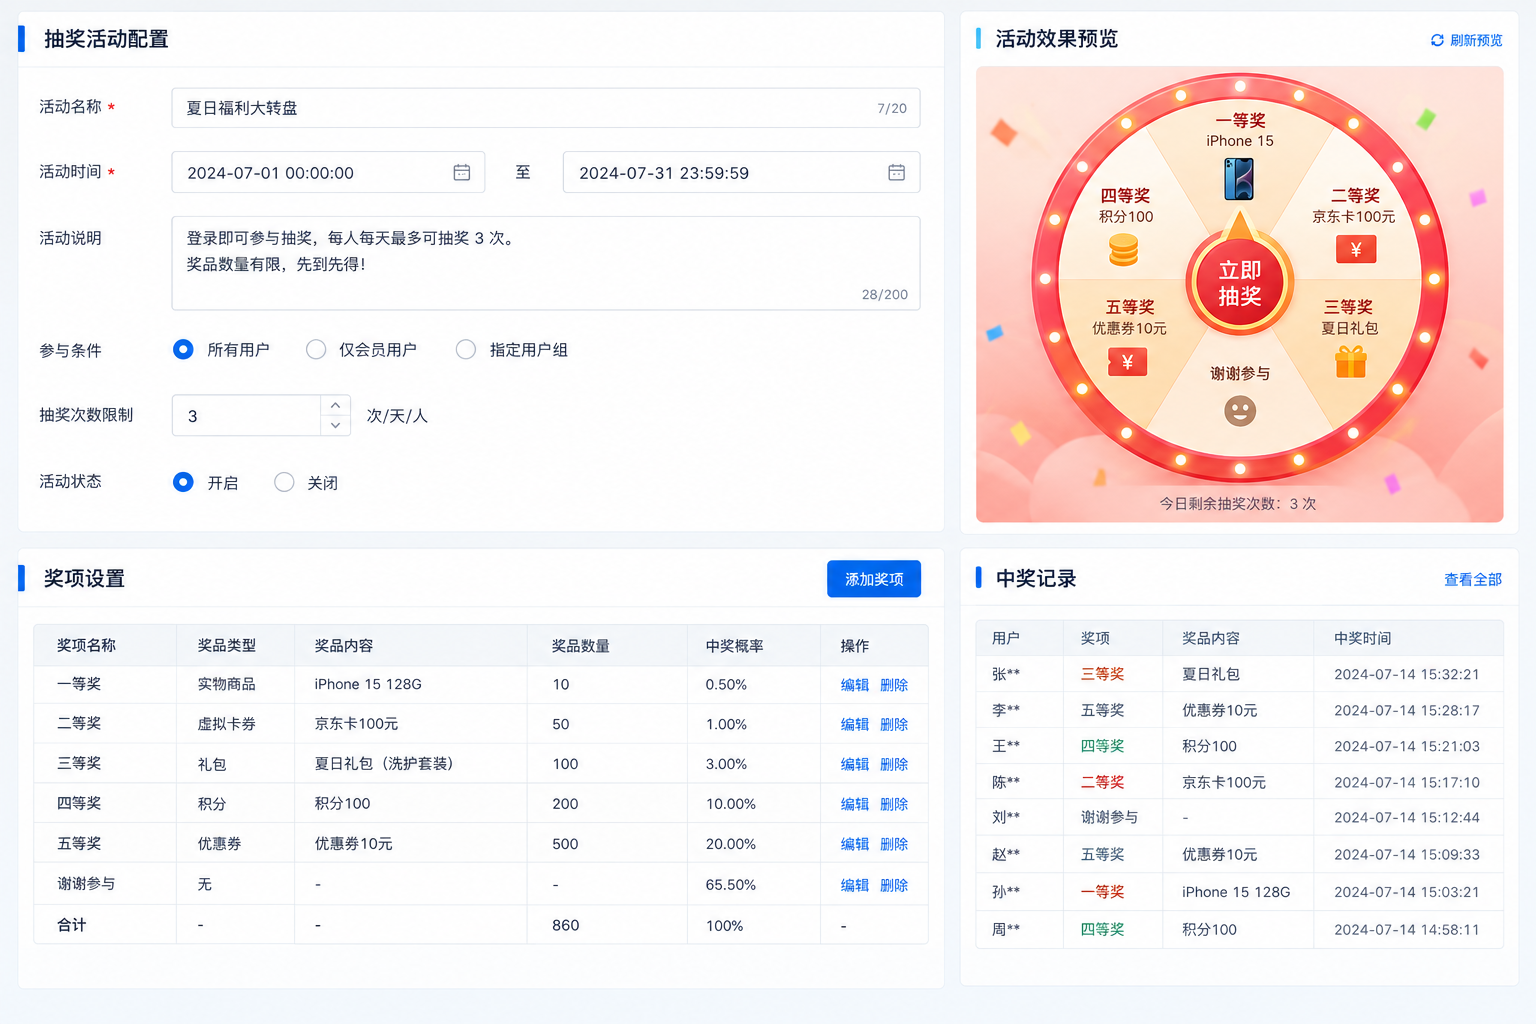The image size is (1536, 1024).
Task: Delete the 一等奖 prize row
Action: (x=894, y=685)
